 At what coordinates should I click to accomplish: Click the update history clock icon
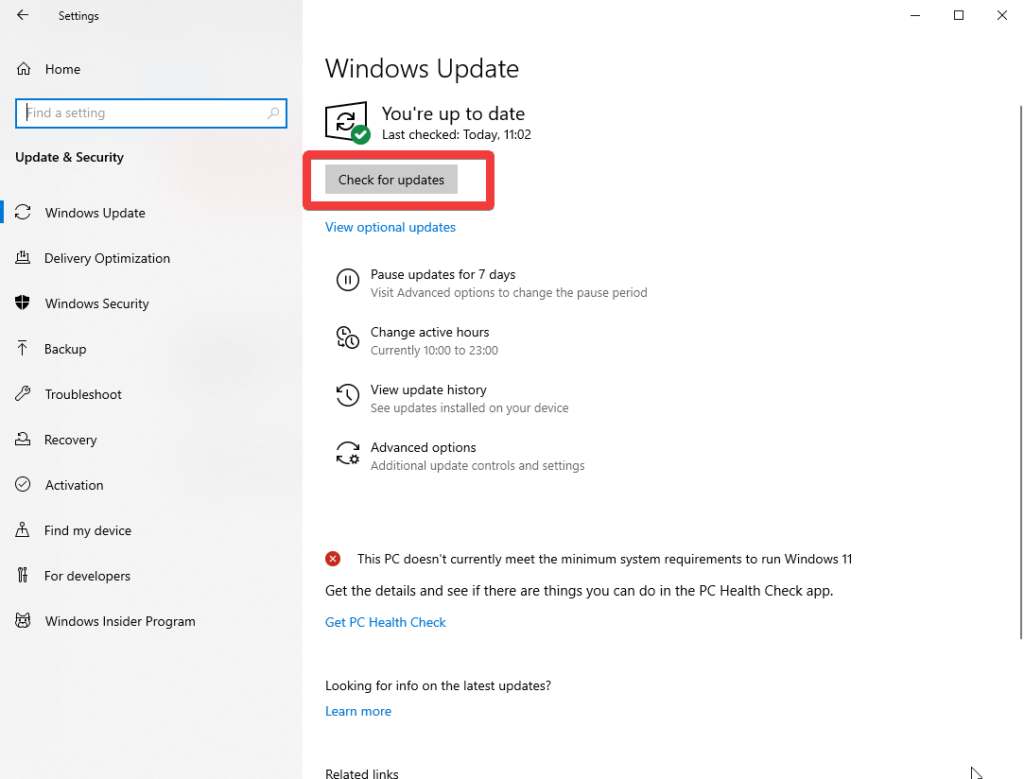click(x=347, y=395)
